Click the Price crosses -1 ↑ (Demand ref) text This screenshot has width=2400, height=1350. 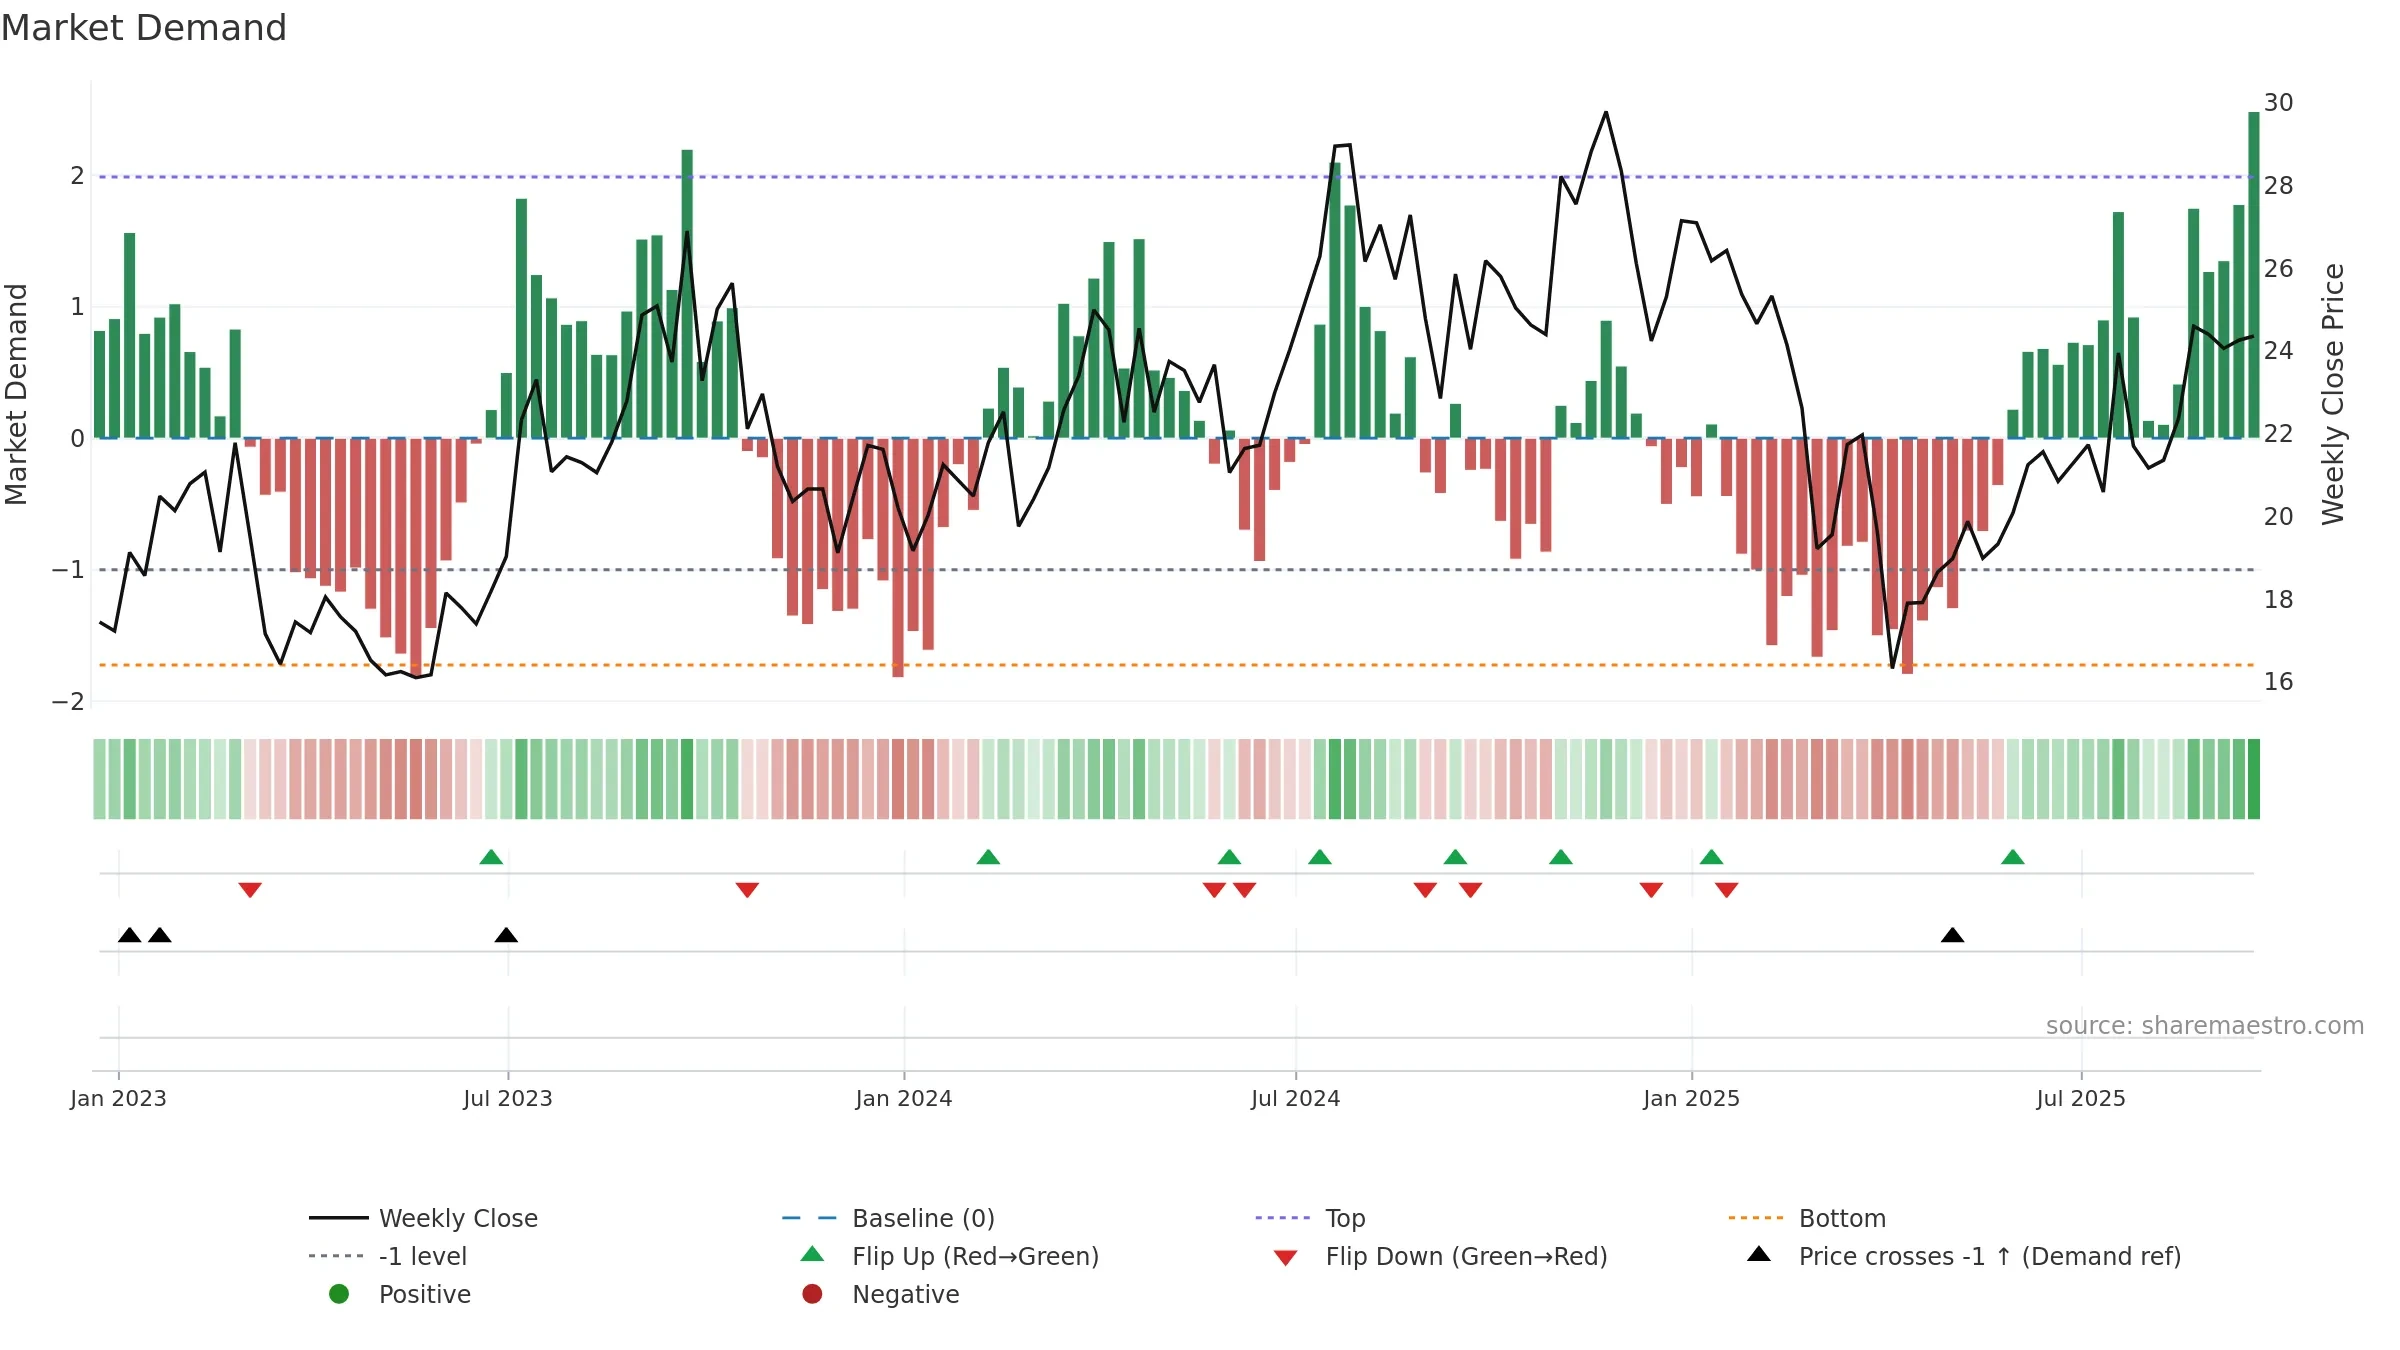point(1990,1256)
